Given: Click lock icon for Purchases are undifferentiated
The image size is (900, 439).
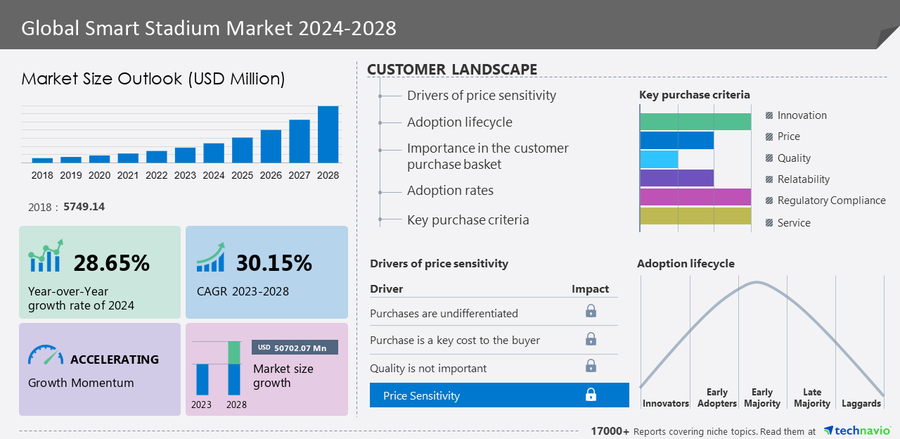Looking at the screenshot, I should click(x=590, y=312).
